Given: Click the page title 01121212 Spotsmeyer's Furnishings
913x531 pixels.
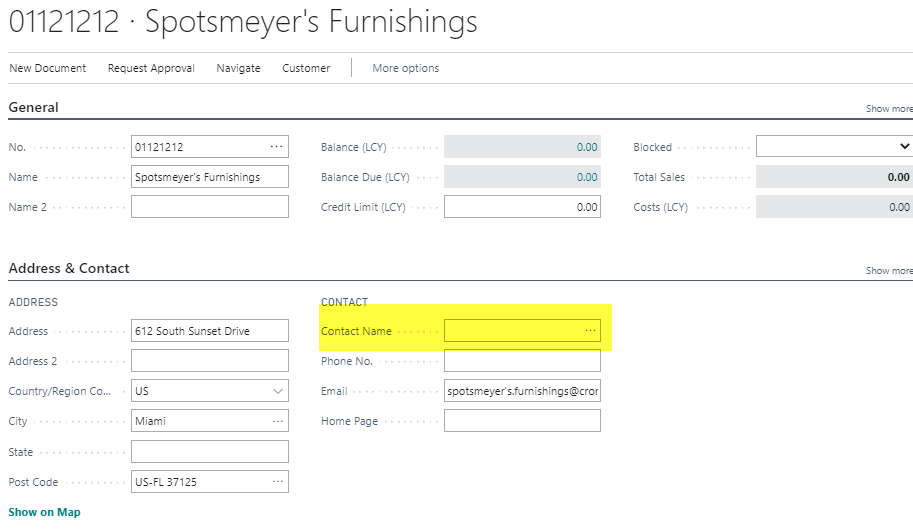Looking at the screenshot, I should coord(243,22).
